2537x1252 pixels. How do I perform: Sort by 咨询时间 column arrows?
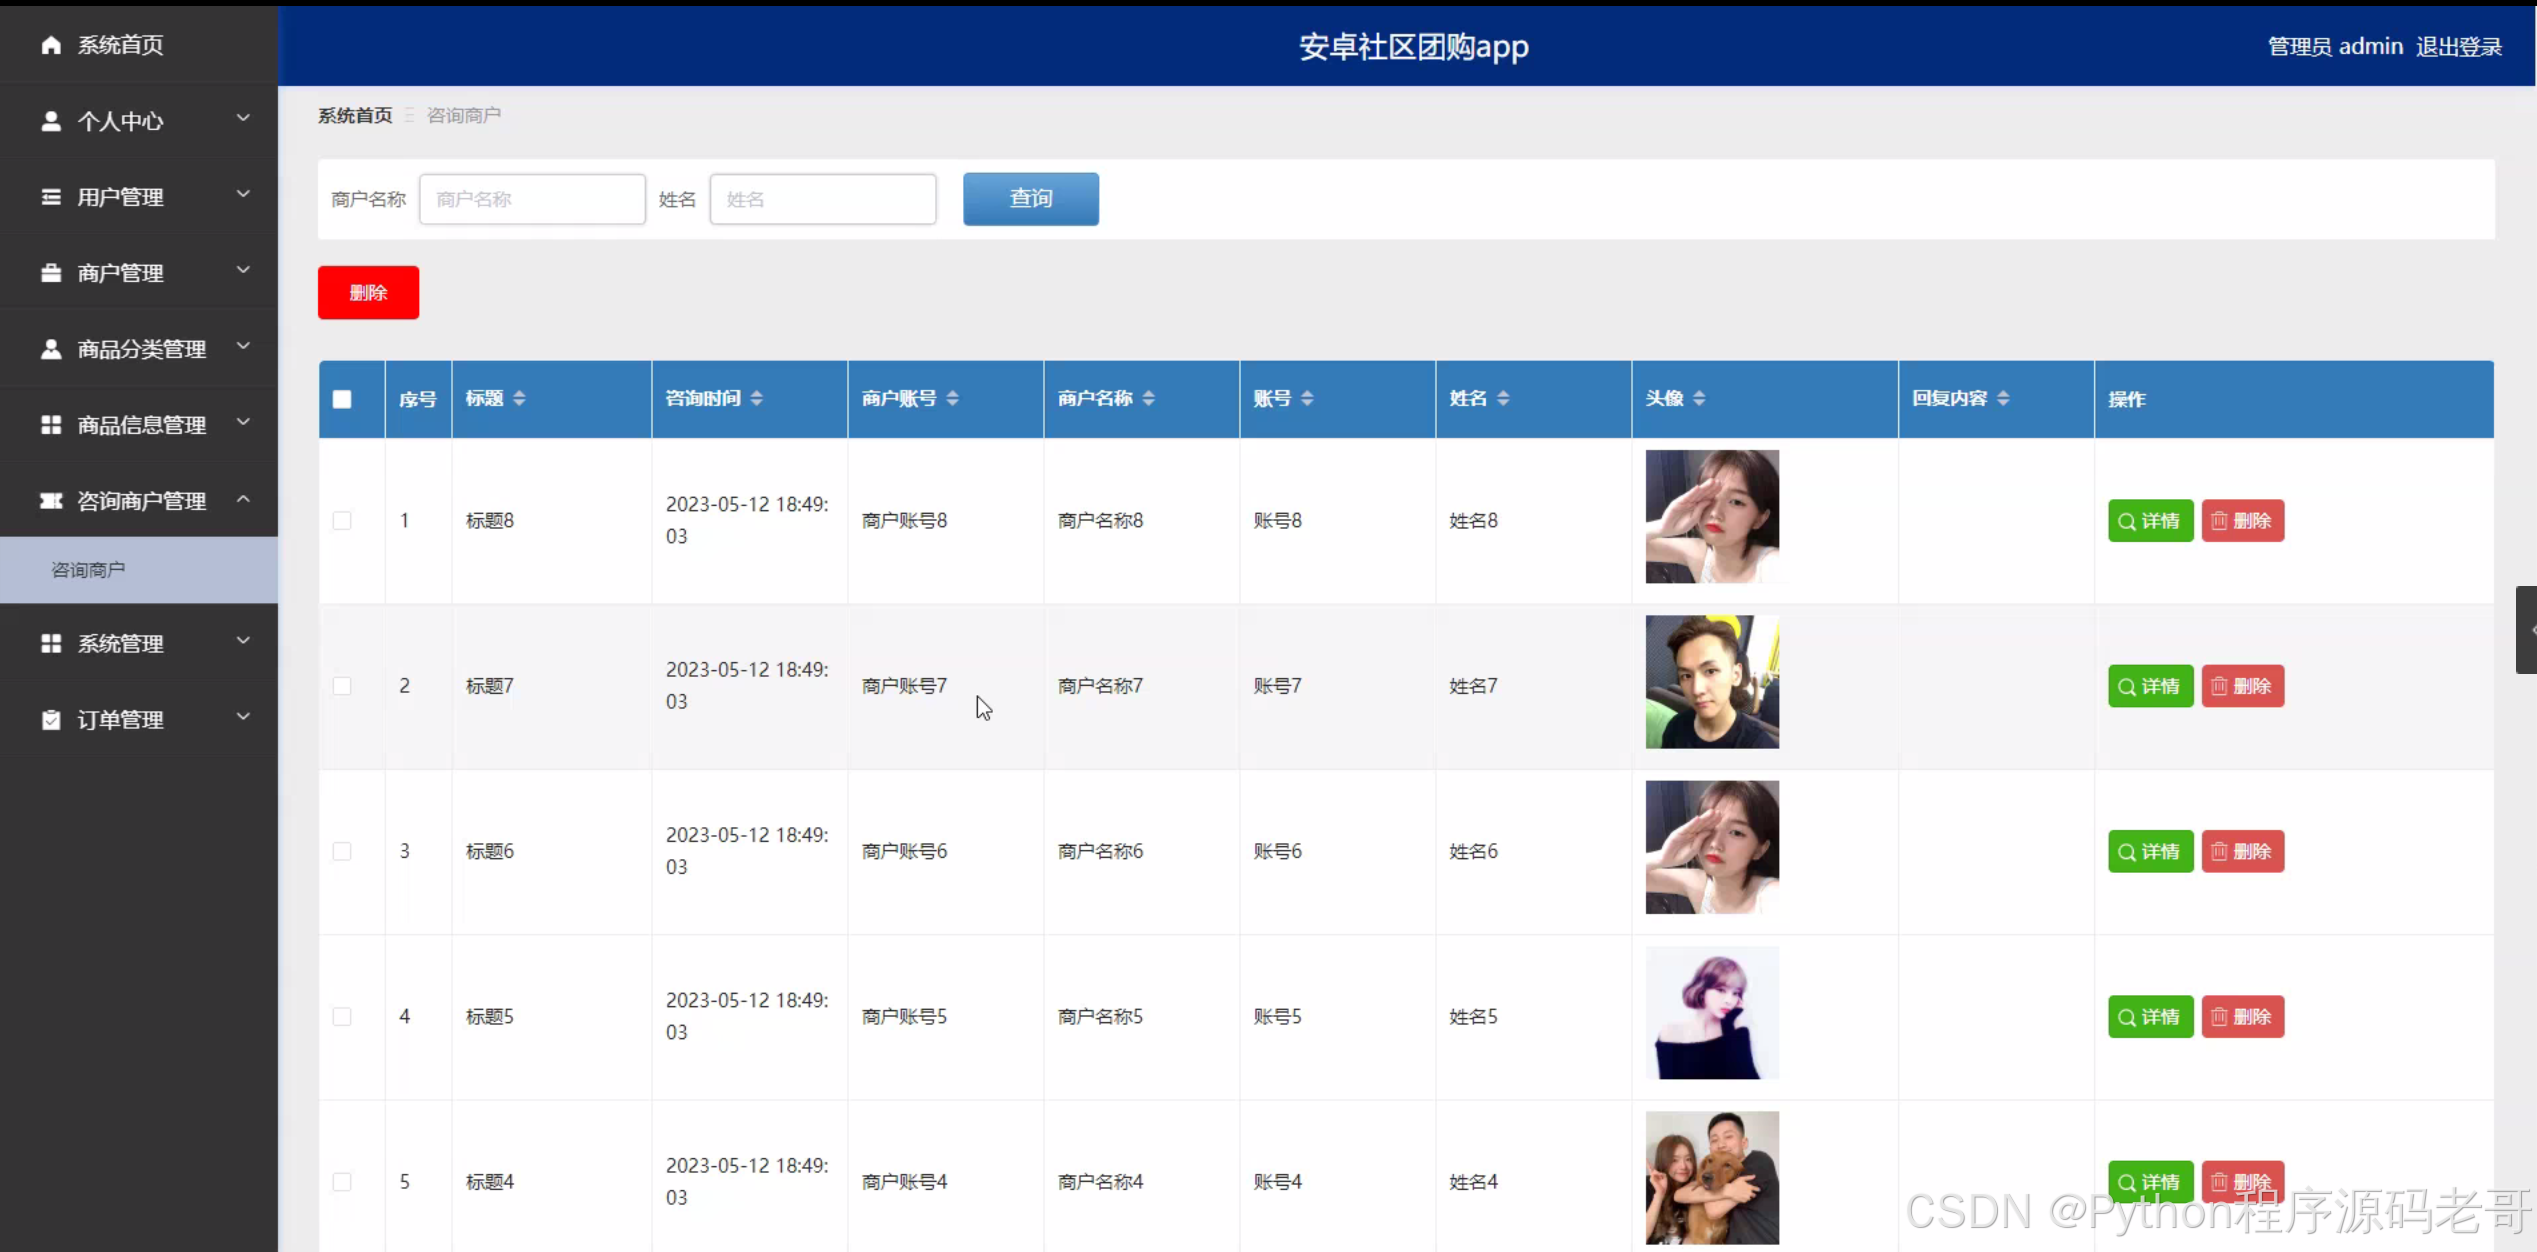[x=756, y=399]
